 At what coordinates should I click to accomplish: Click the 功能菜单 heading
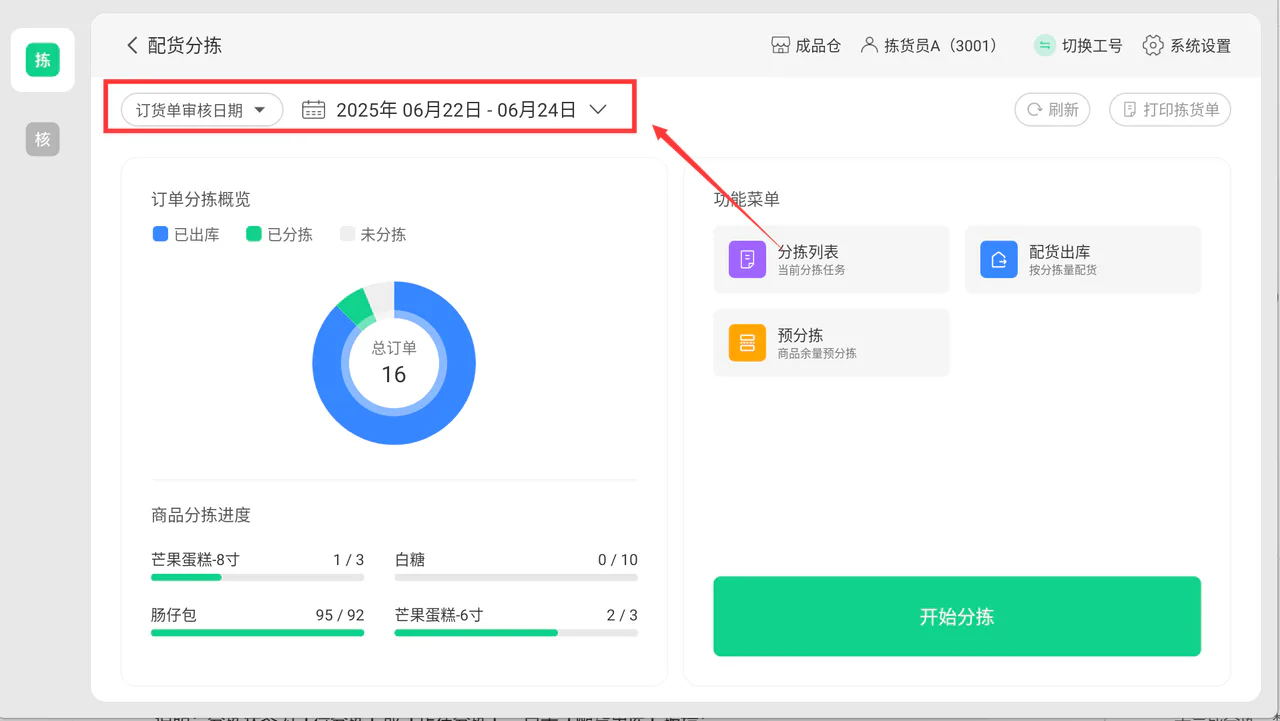click(x=746, y=199)
